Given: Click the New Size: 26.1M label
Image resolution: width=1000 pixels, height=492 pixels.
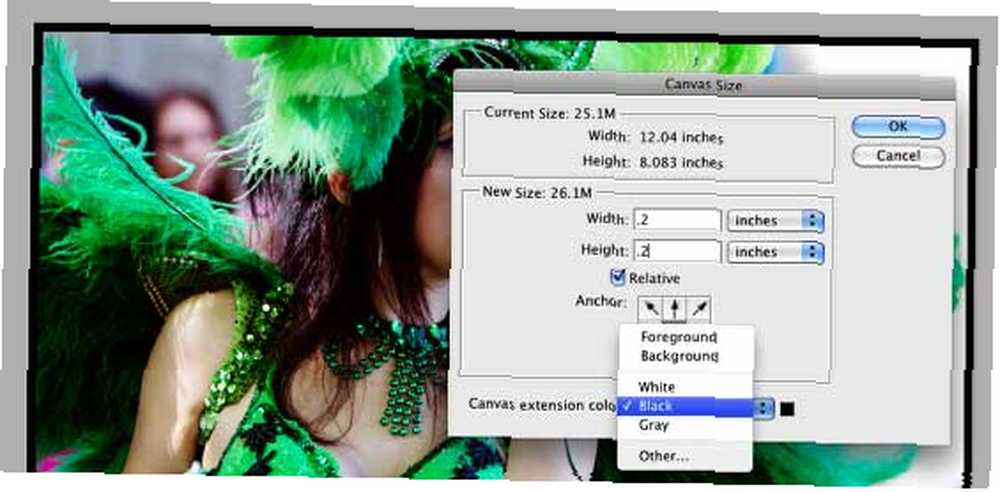Looking at the screenshot, I should click(x=537, y=191).
